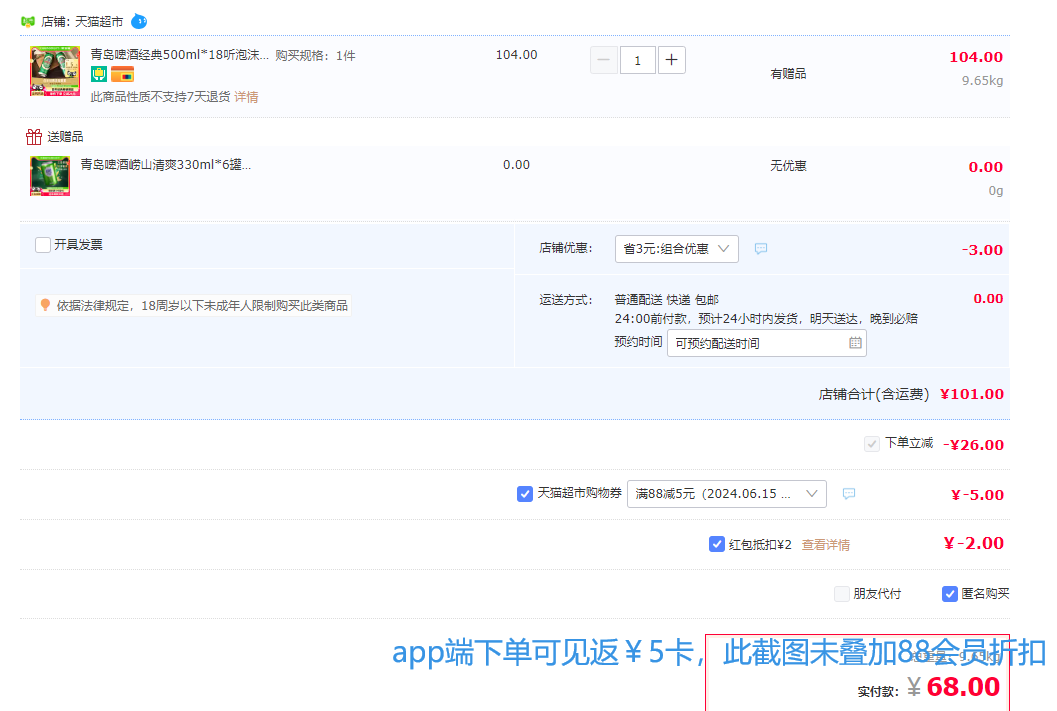Viewport: 1057px width, 711px height.
Task: Increase the quantity with the plus button
Action: click(671, 60)
